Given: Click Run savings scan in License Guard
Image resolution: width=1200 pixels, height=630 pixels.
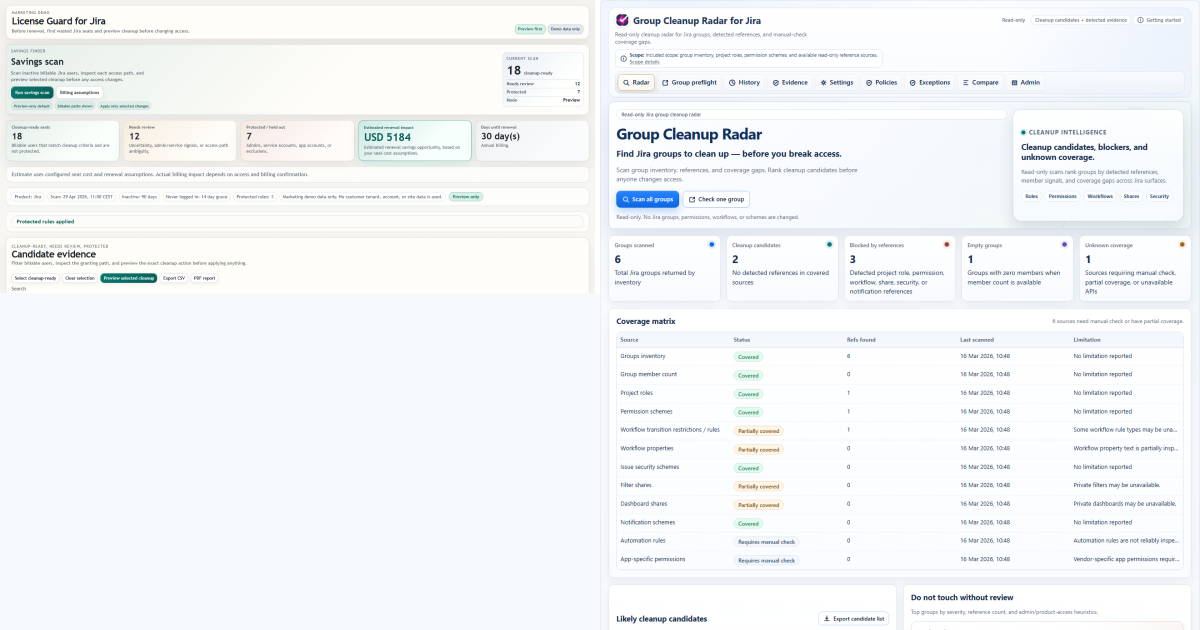Looking at the screenshot, I should click(x=32, y=92).
